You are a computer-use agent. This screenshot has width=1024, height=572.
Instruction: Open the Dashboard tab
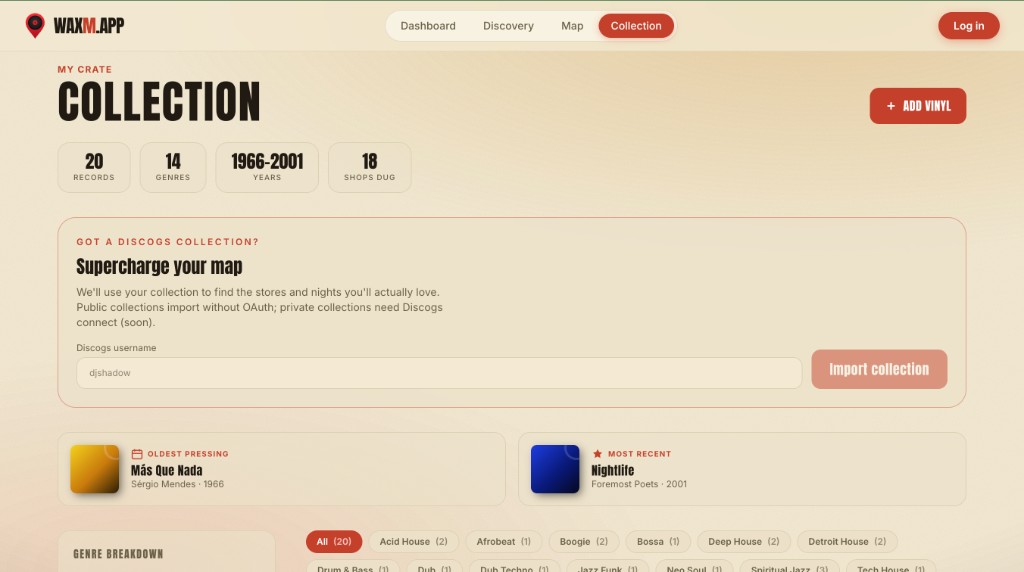[x=428, y=26]
